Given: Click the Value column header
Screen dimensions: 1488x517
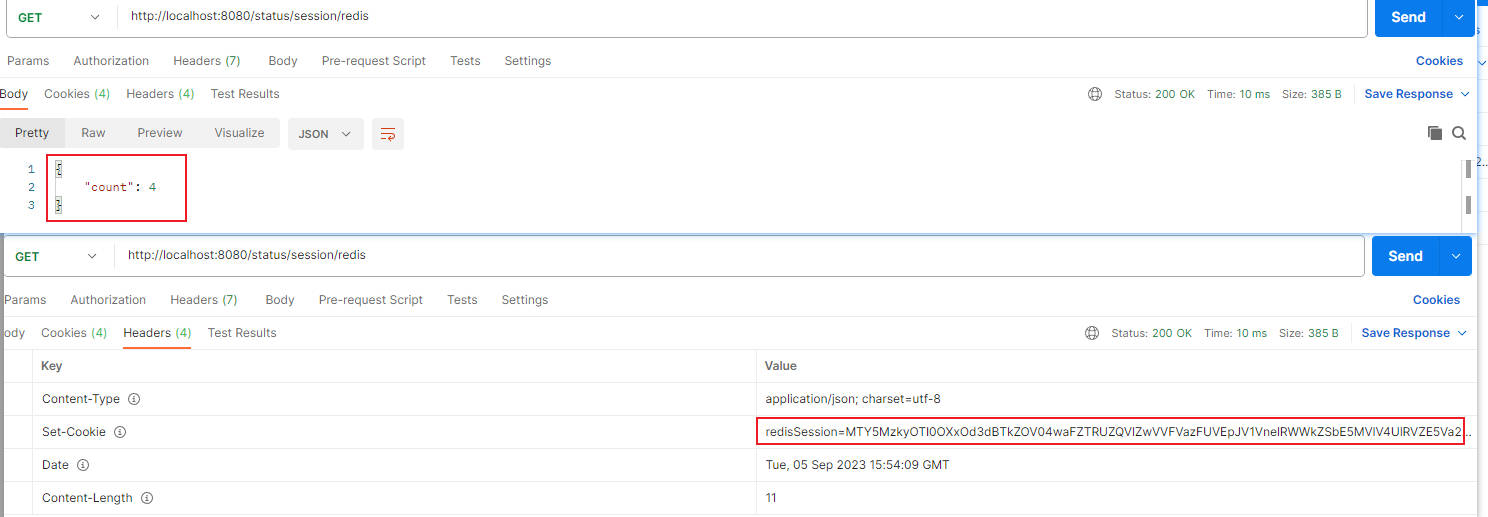Looking at the screenshot, I should 781,366.
